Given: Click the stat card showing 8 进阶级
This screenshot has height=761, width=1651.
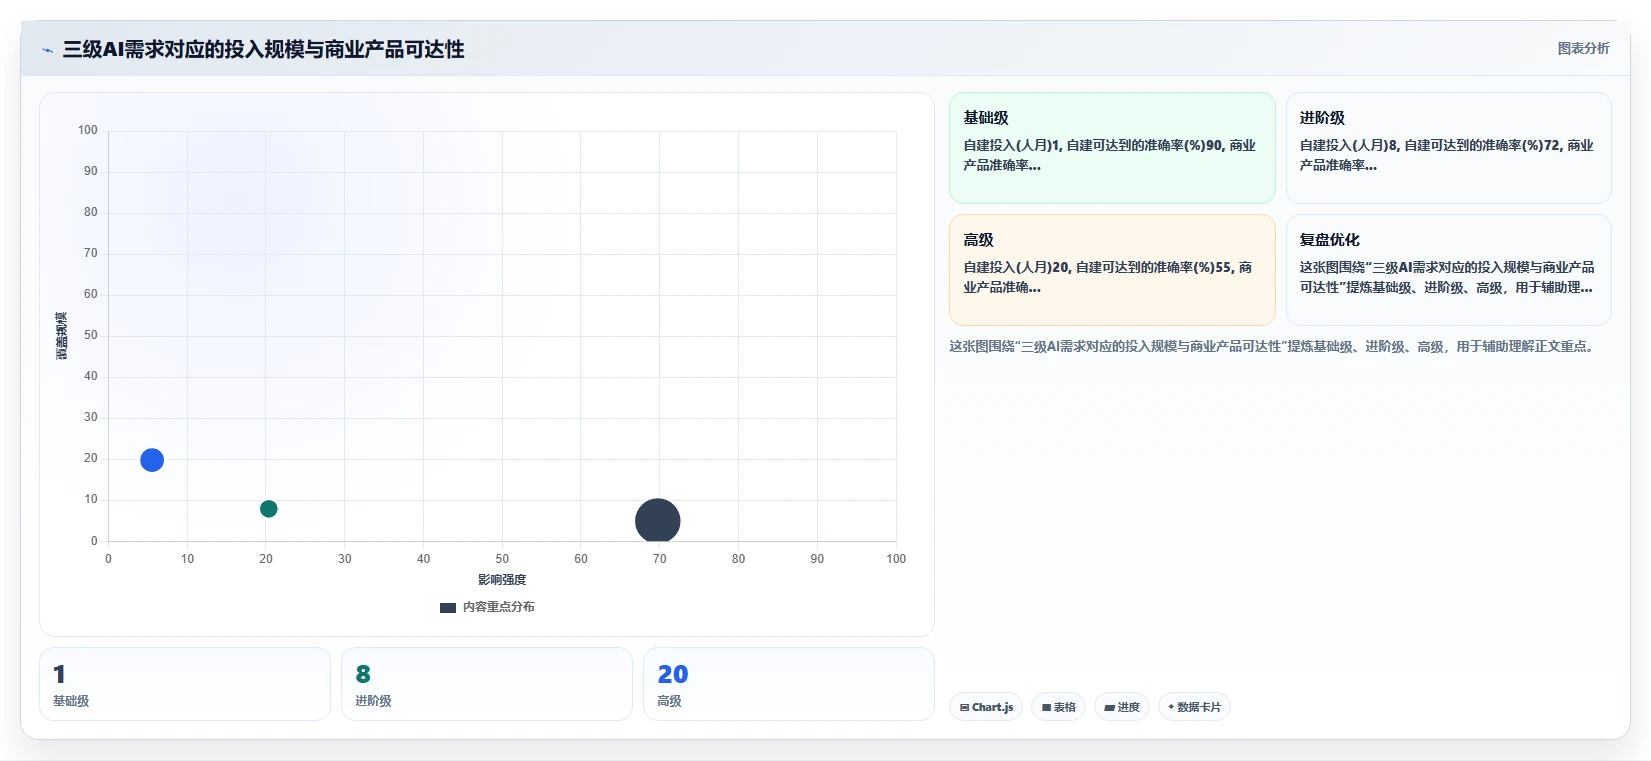Looking at the screenshot, I should [x=487, y=684].
